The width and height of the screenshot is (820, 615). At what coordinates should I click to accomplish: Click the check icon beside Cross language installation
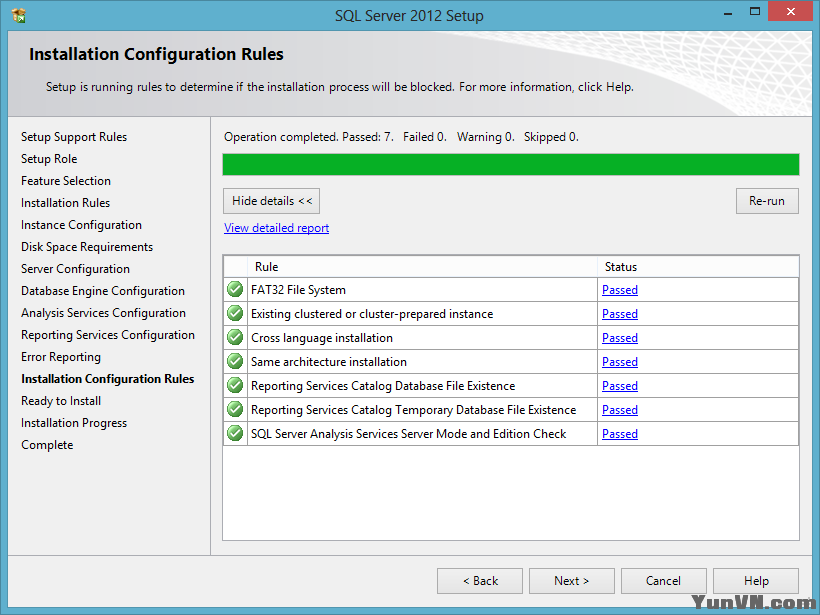pyautogui.click(x=235, y=337)
